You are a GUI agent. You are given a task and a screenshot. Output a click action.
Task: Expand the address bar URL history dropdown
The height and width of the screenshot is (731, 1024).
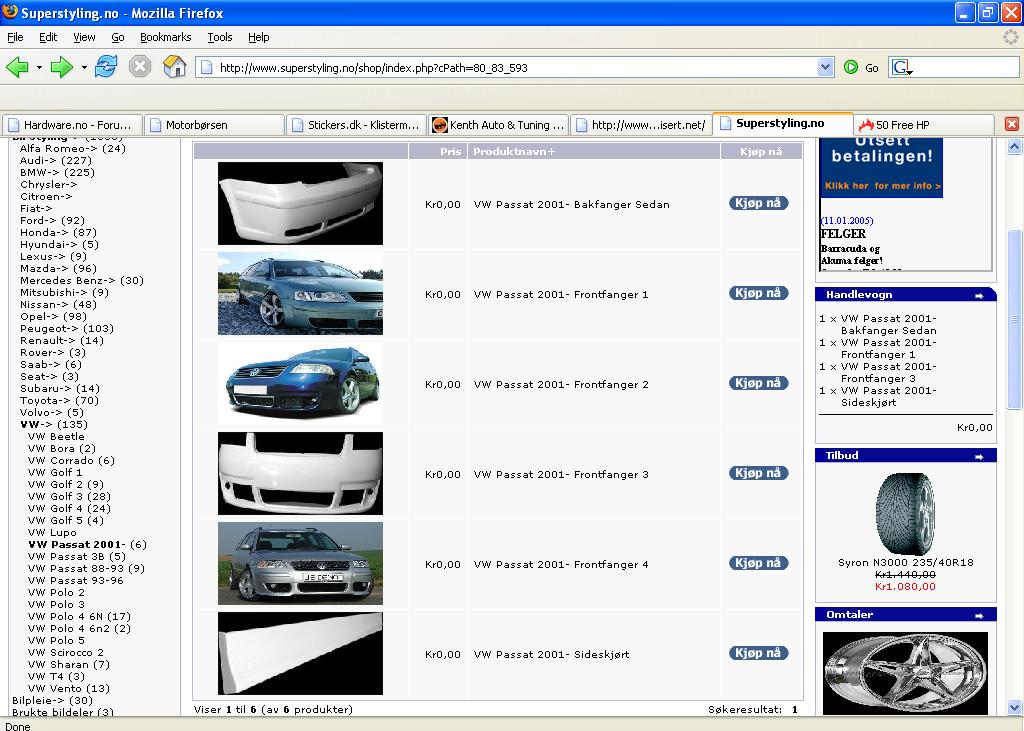825,67
